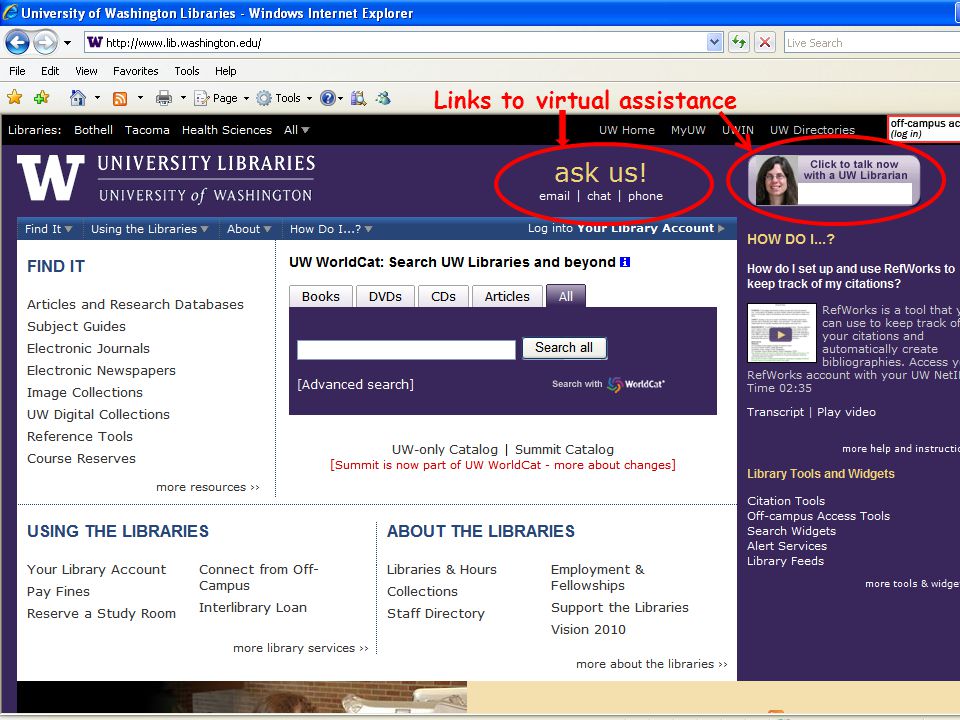
Task: Click into the Live Search box
Action: pos(872,43)
